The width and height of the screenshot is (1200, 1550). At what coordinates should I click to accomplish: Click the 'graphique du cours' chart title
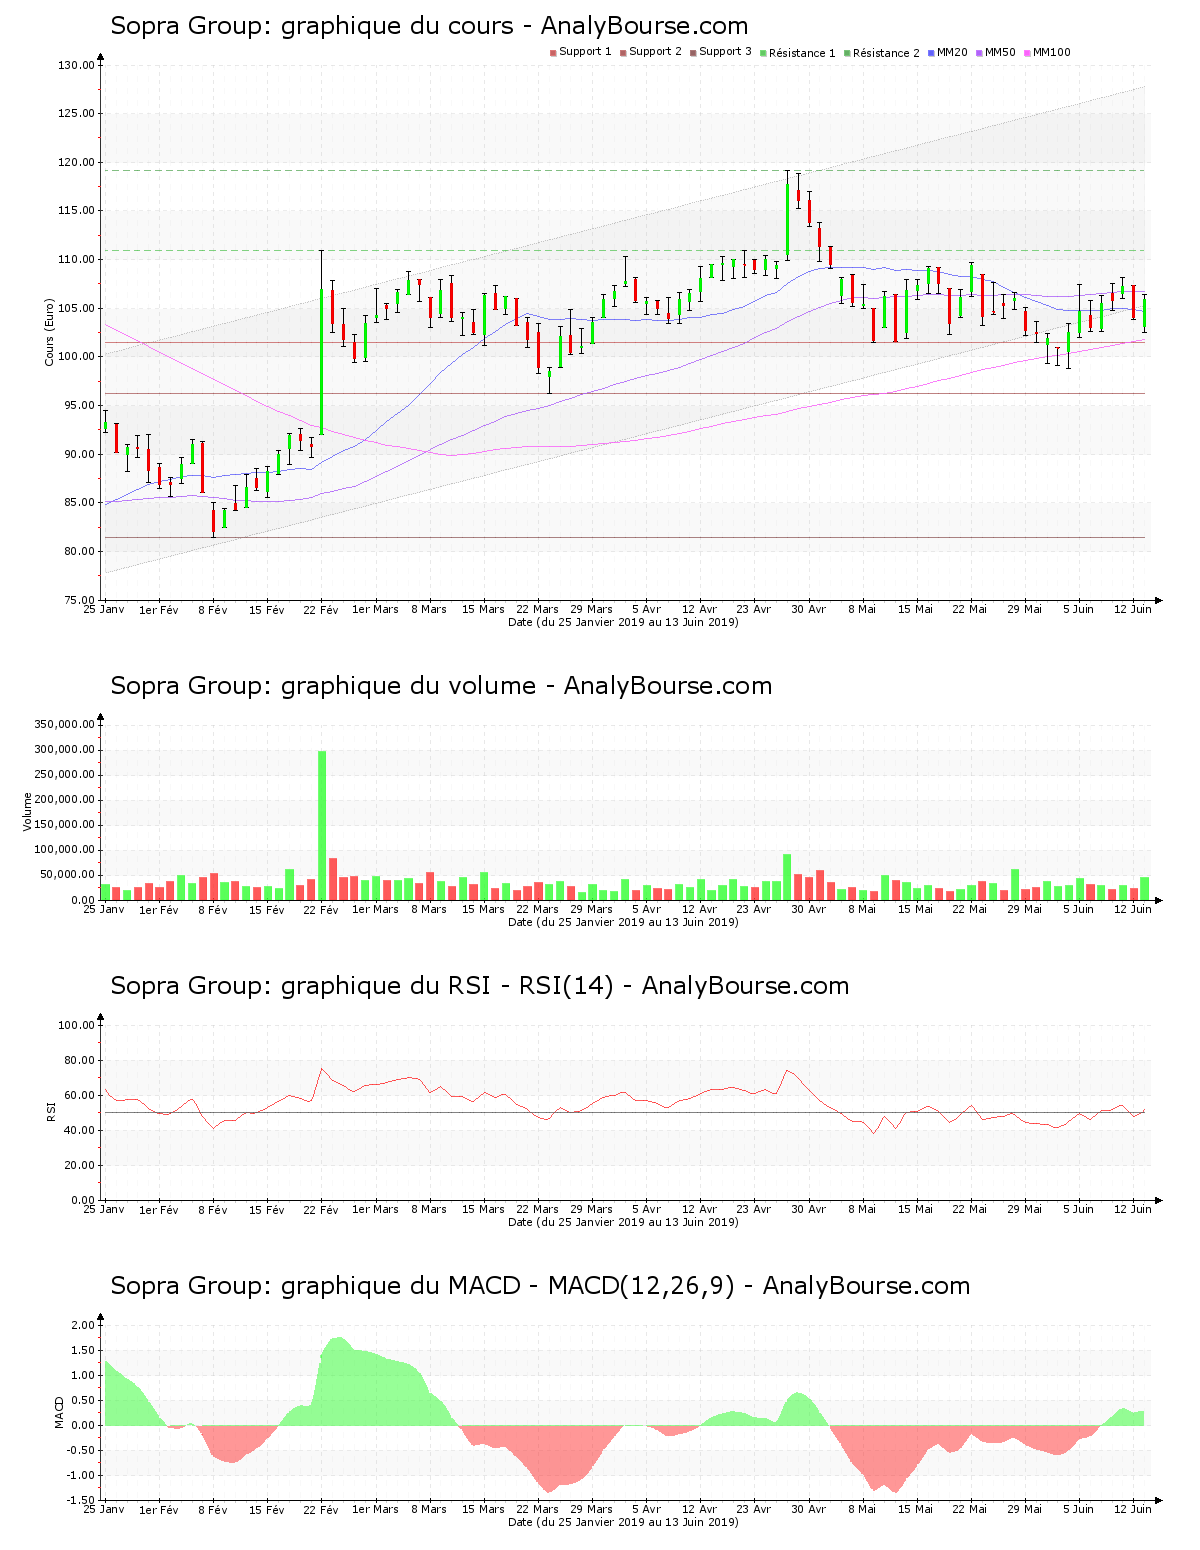coord(429,26)
